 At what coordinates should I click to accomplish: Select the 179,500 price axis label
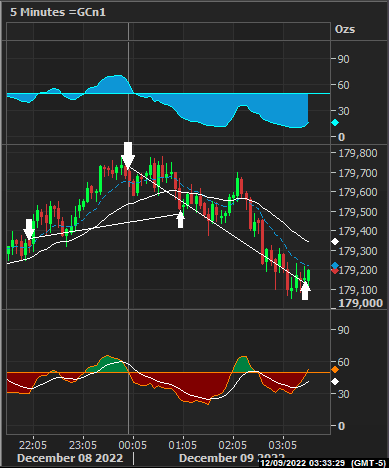click(358, 212)
